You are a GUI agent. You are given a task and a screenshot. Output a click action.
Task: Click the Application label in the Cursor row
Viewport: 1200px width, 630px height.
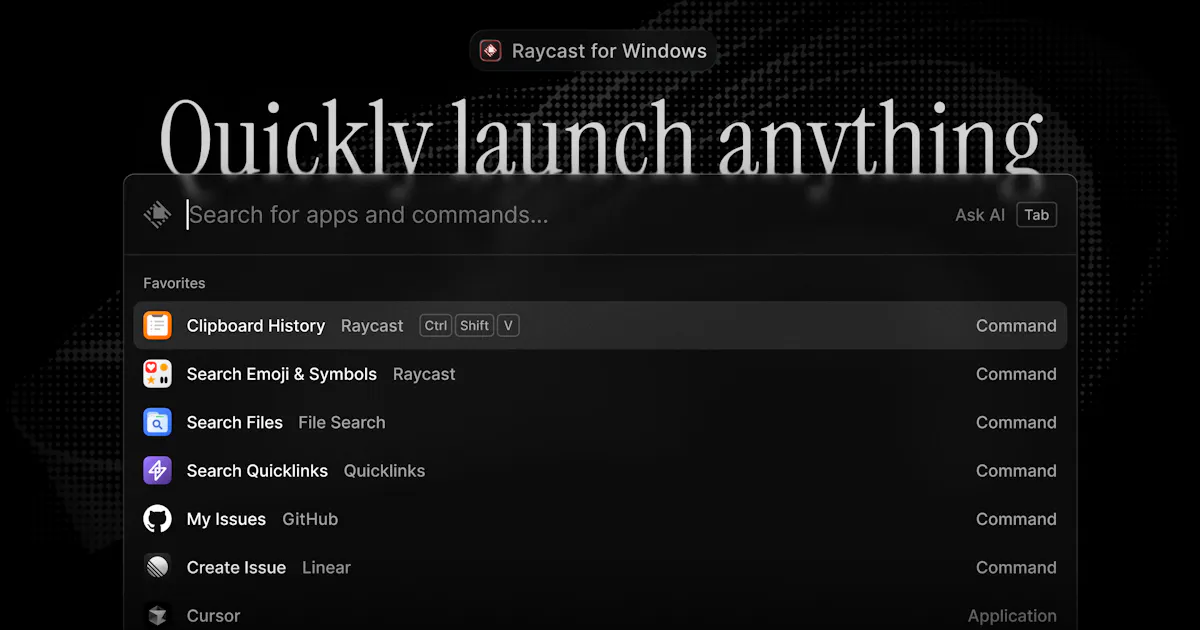tap(1012, 616)
